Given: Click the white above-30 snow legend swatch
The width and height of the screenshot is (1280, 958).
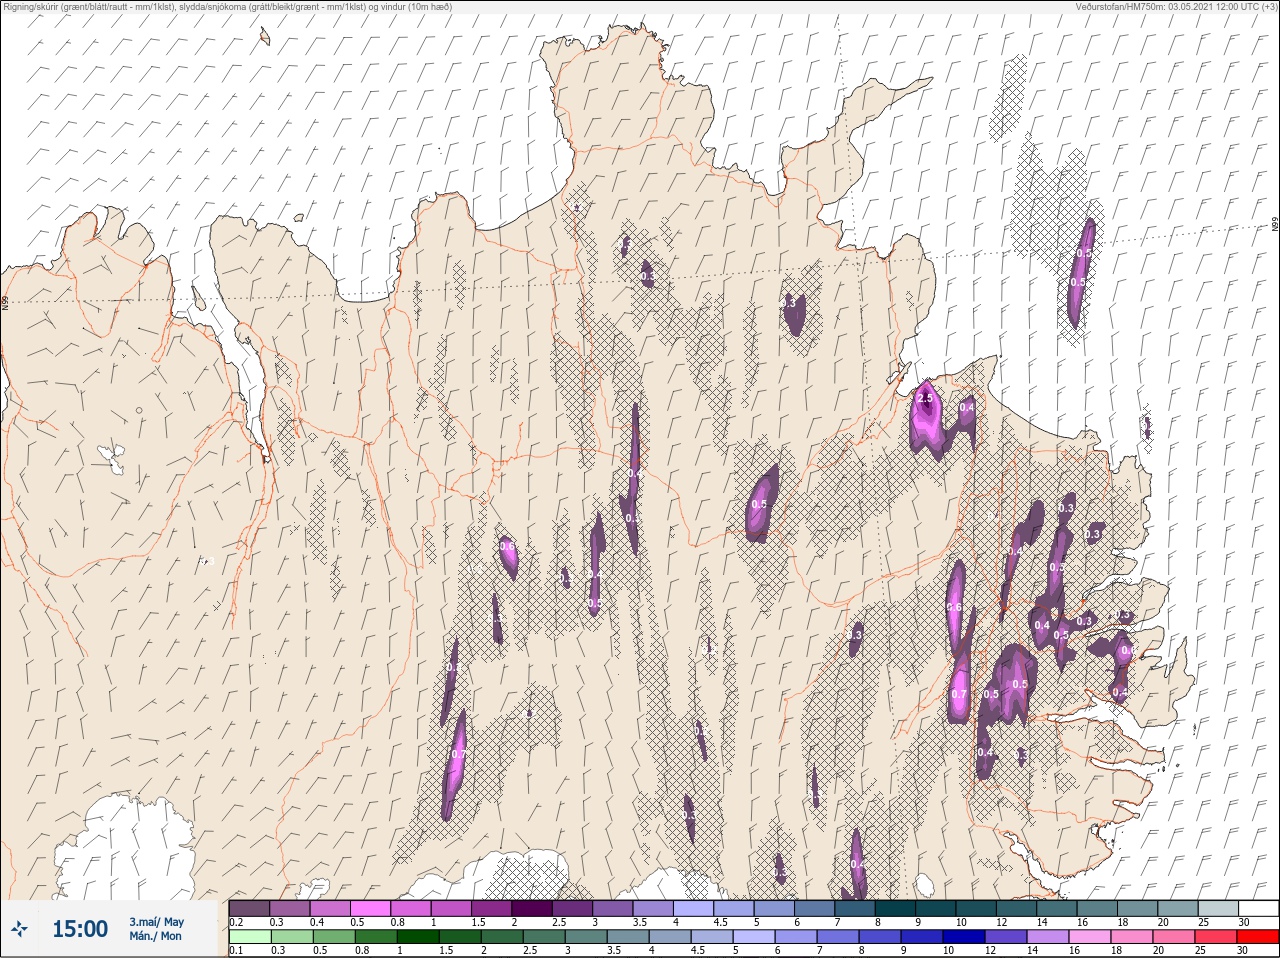Looking at the screenshot, I should pyautogui.click(x=1258, y=908).
